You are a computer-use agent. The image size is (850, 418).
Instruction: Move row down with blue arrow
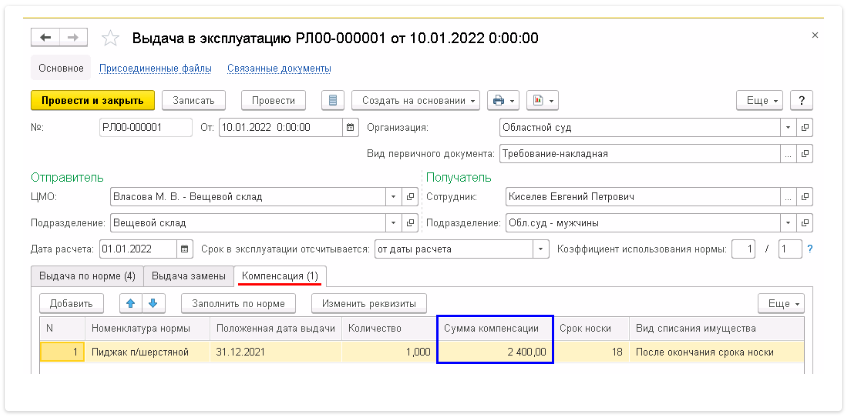pyautogui.click(x=152, y=303)
